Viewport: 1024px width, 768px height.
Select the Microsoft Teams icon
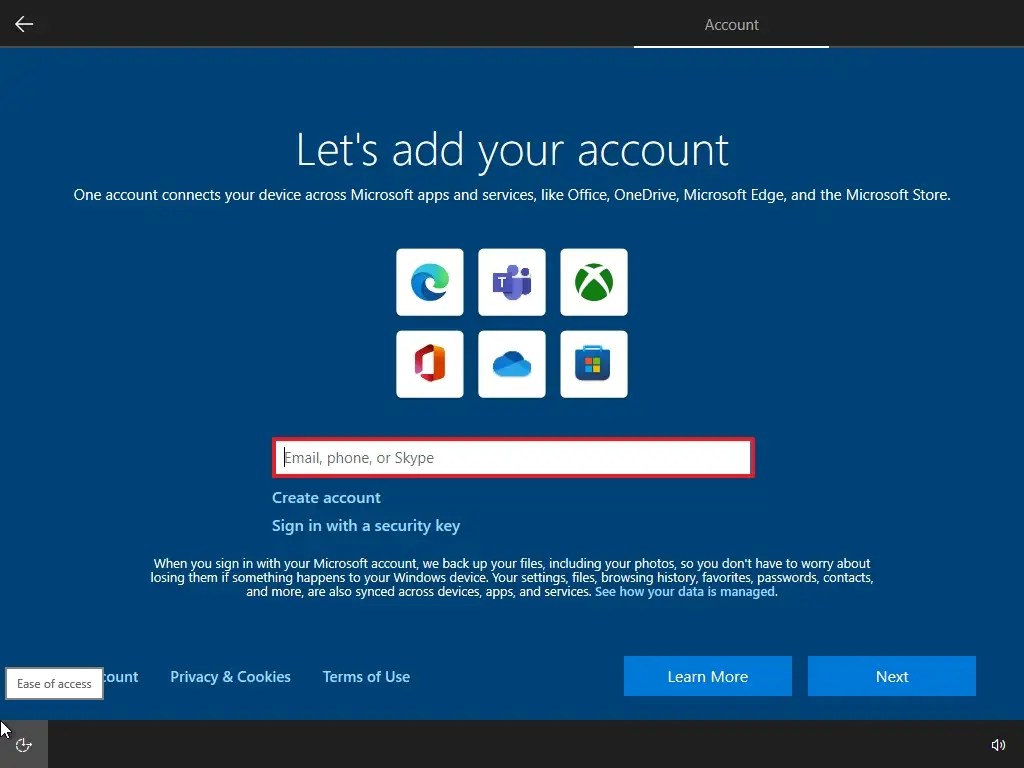tap(511, 281)
